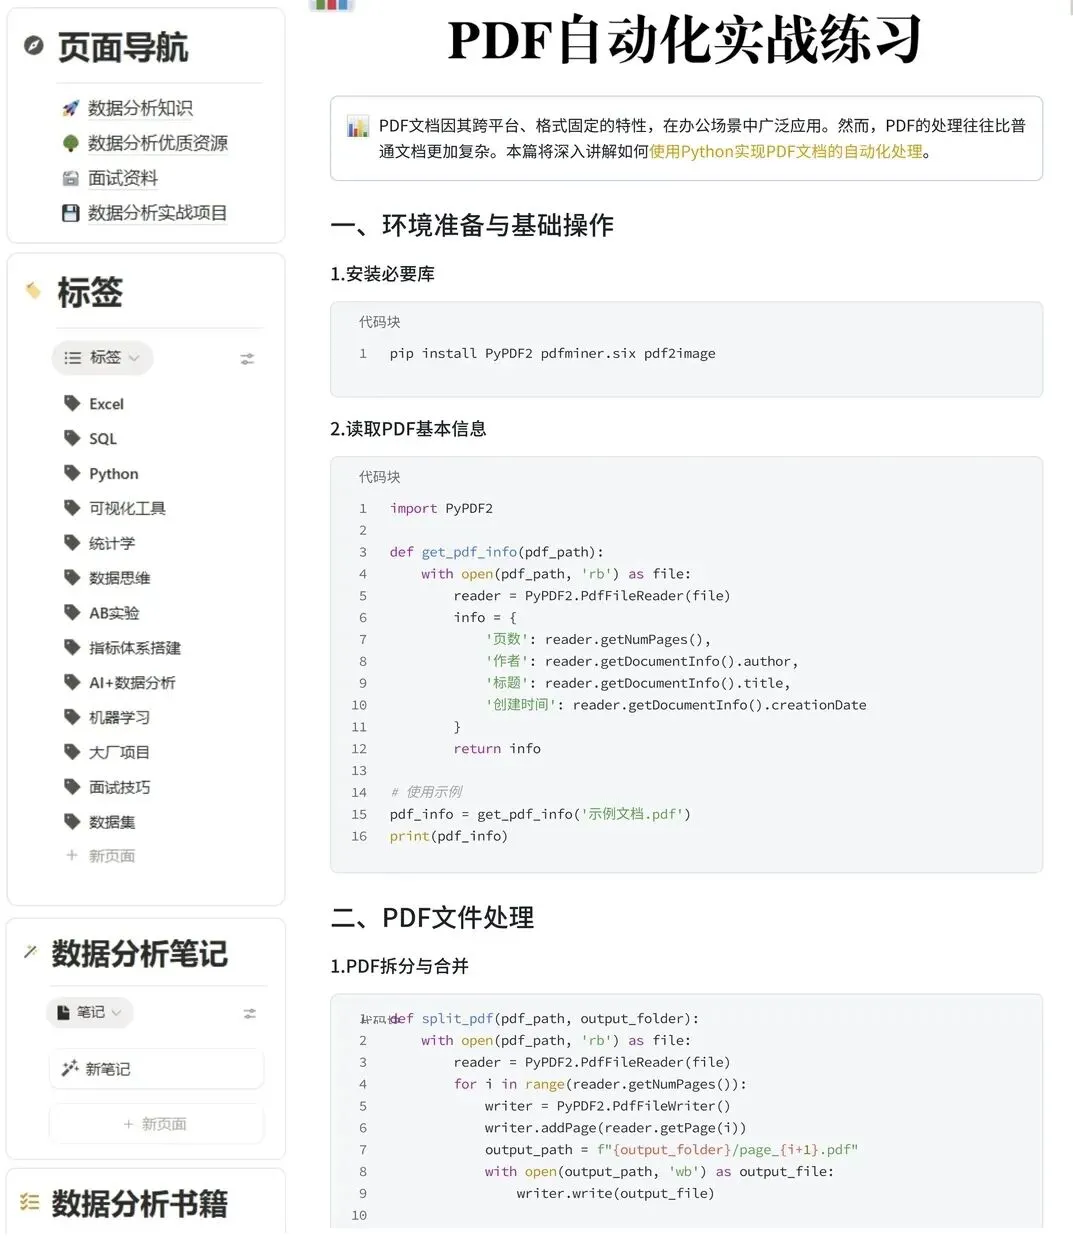Click the tag icon next to 可视化工具

(72, 508)
